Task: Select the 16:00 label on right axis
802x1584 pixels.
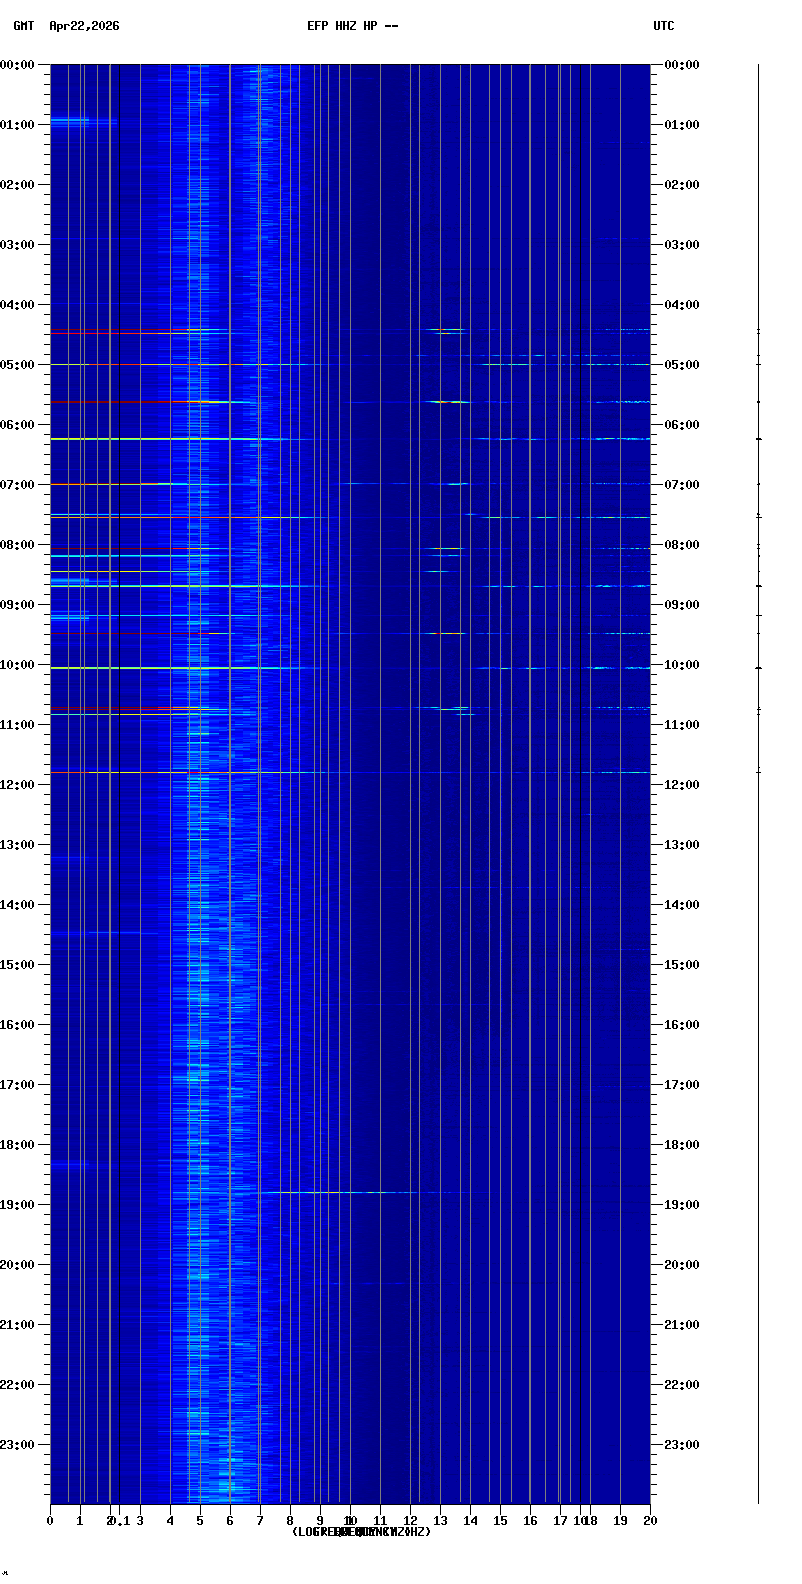Action: pos(681,1025)
